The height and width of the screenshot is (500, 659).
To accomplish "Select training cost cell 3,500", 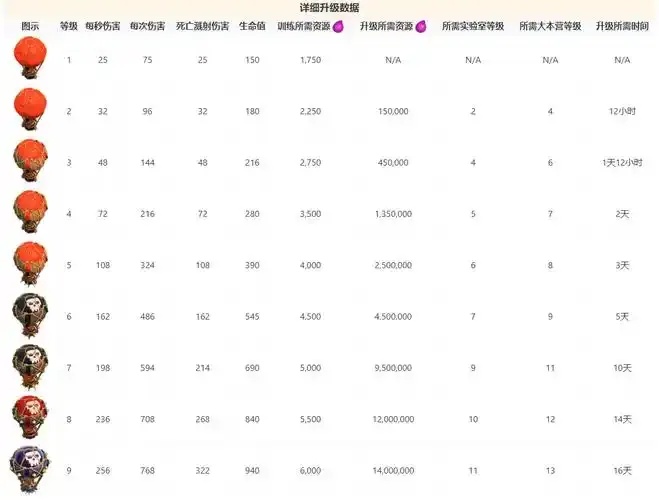I will 310,214.
